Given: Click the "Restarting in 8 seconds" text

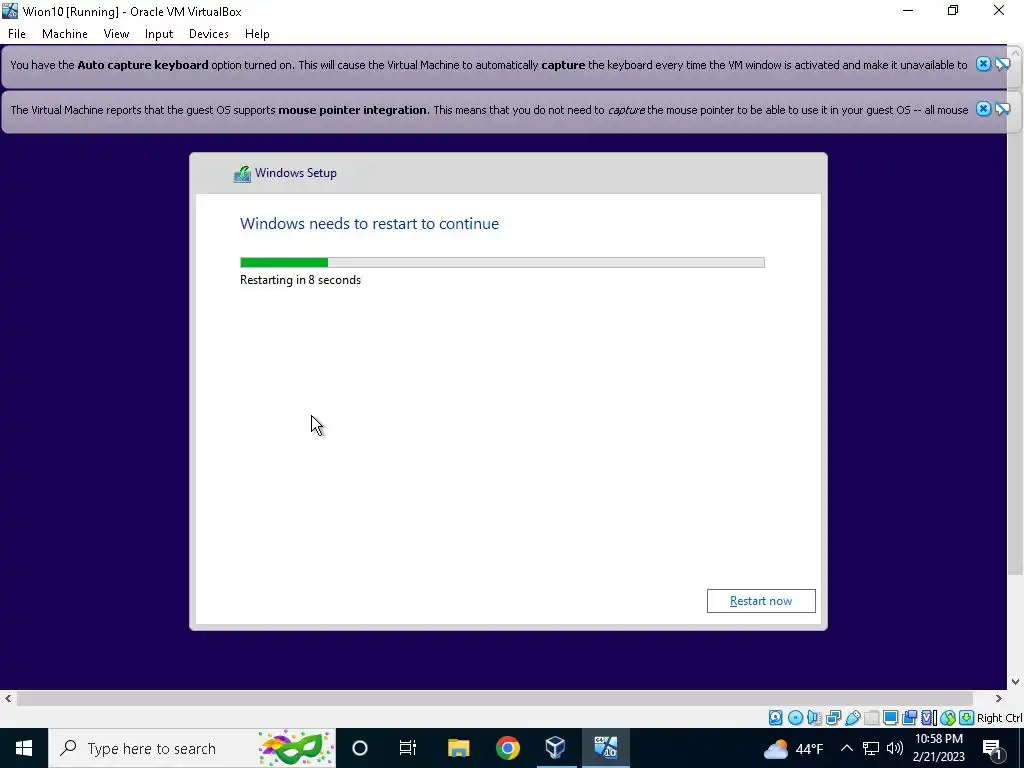Looking at the screenshot, I should 300,280.
